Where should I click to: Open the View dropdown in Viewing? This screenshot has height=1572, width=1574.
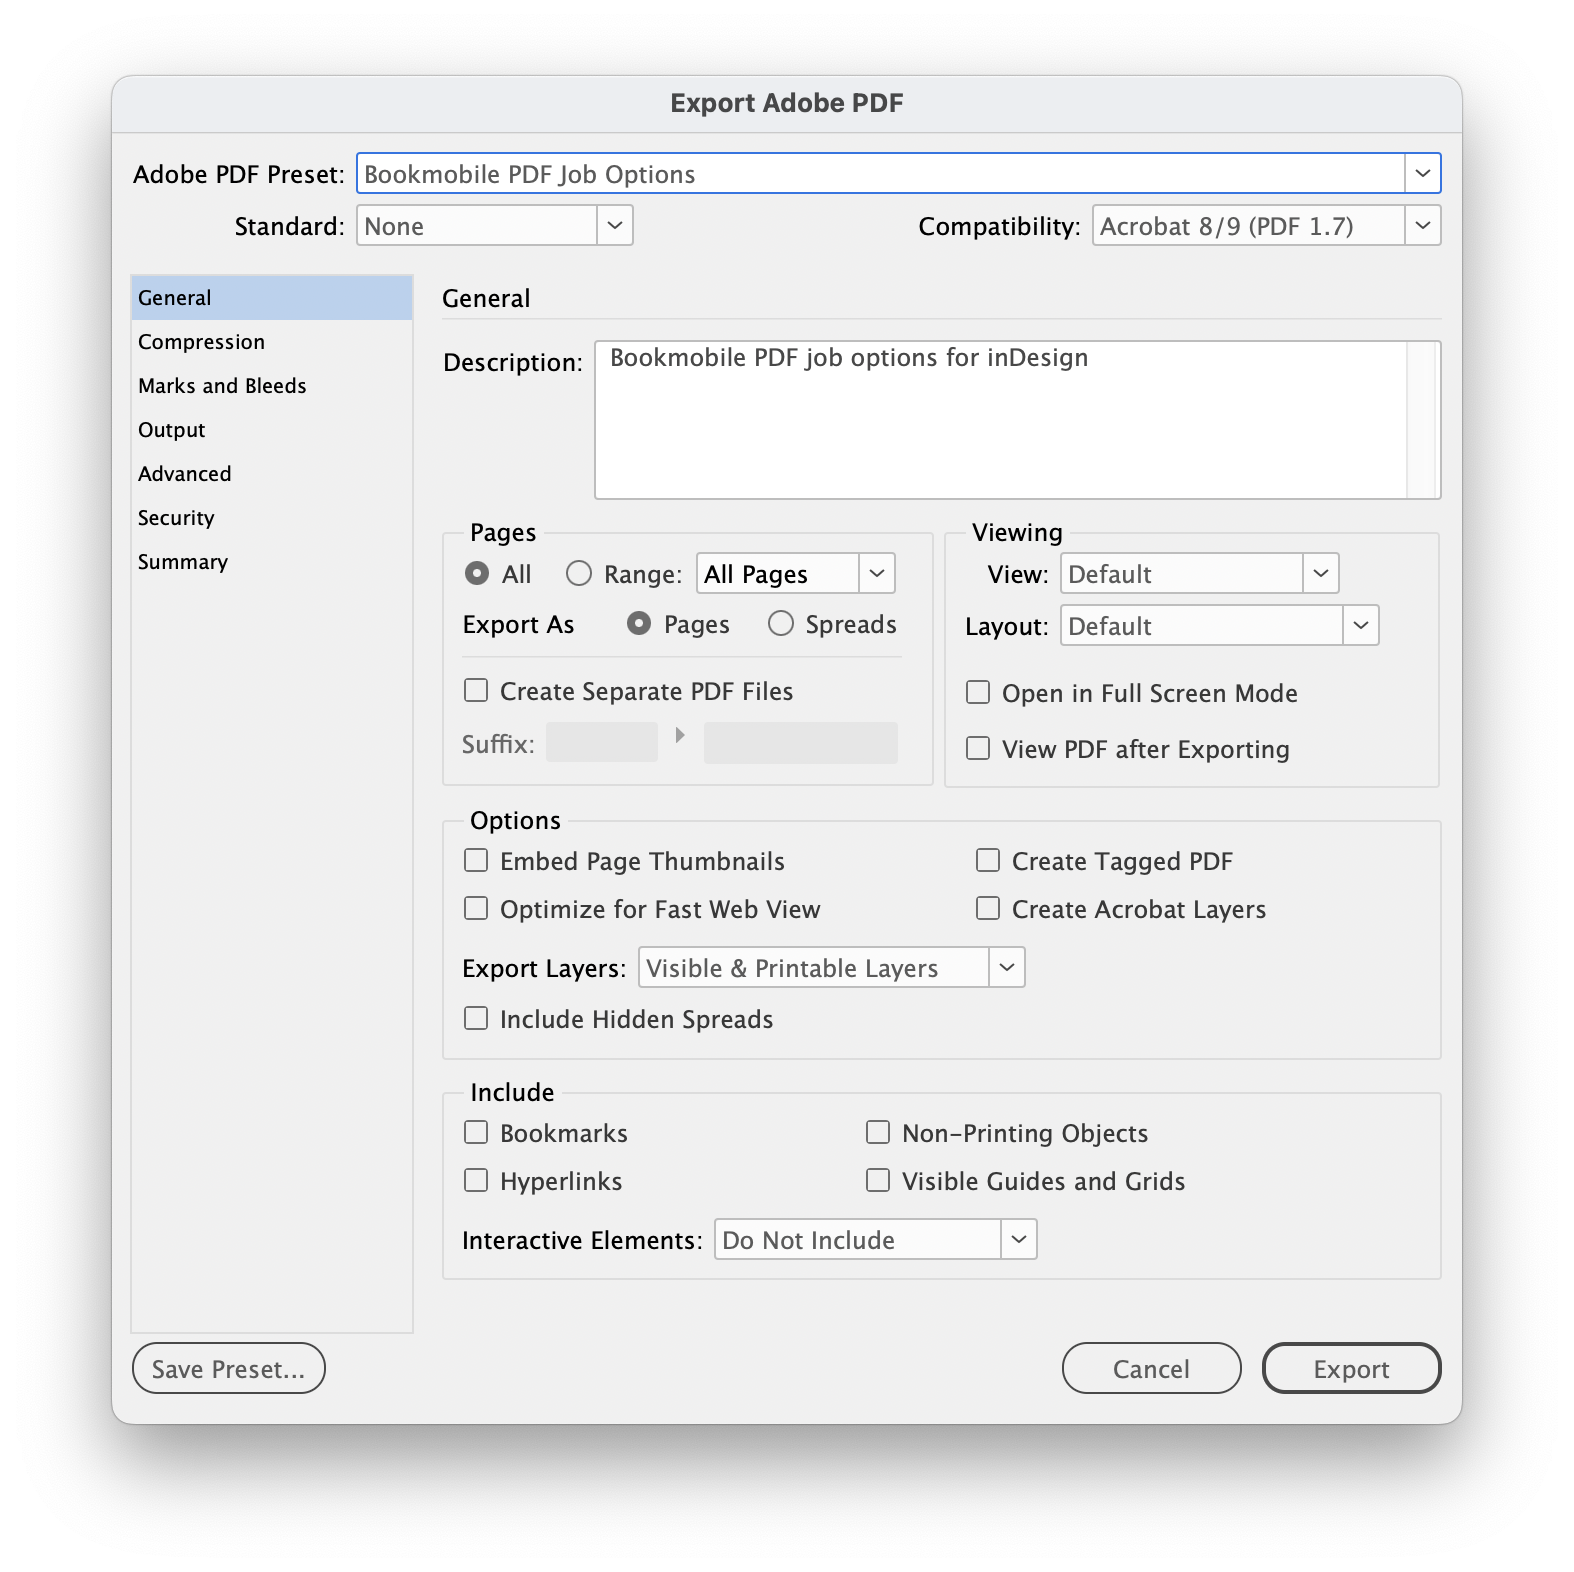pos(1199,574)
